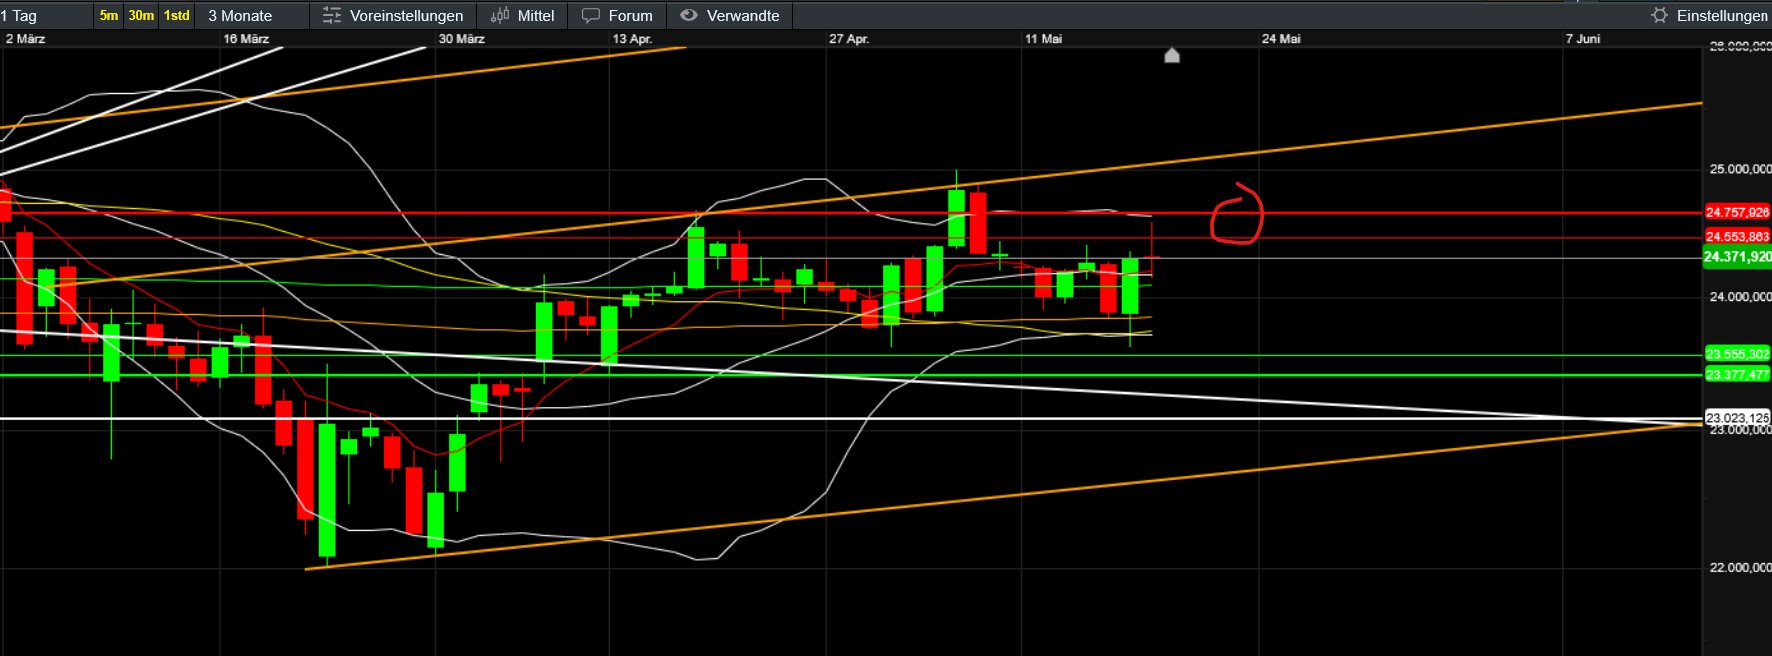Click the Mittel candlestick chart icon

(500, 15)
